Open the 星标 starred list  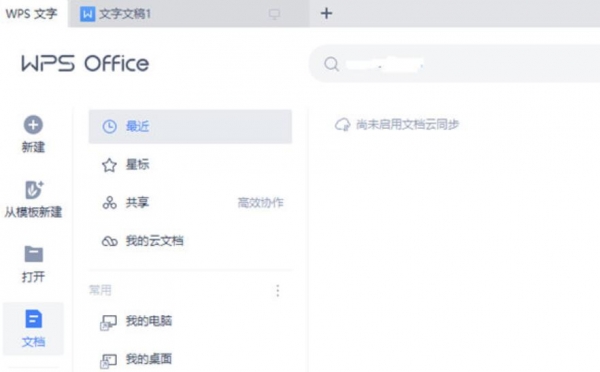point(190,165)
